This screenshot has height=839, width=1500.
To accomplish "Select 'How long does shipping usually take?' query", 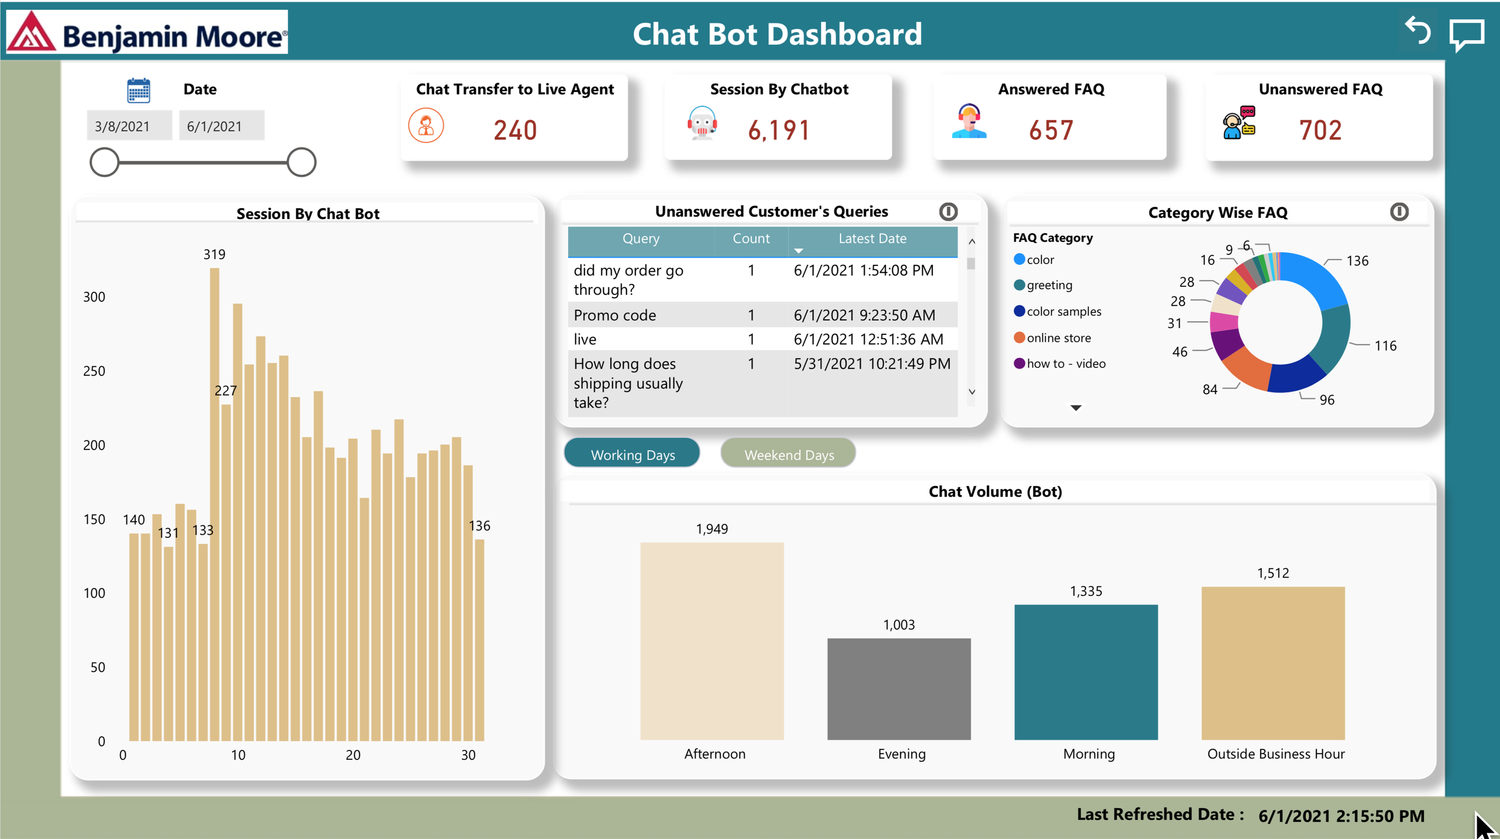I will pos(763,383).
